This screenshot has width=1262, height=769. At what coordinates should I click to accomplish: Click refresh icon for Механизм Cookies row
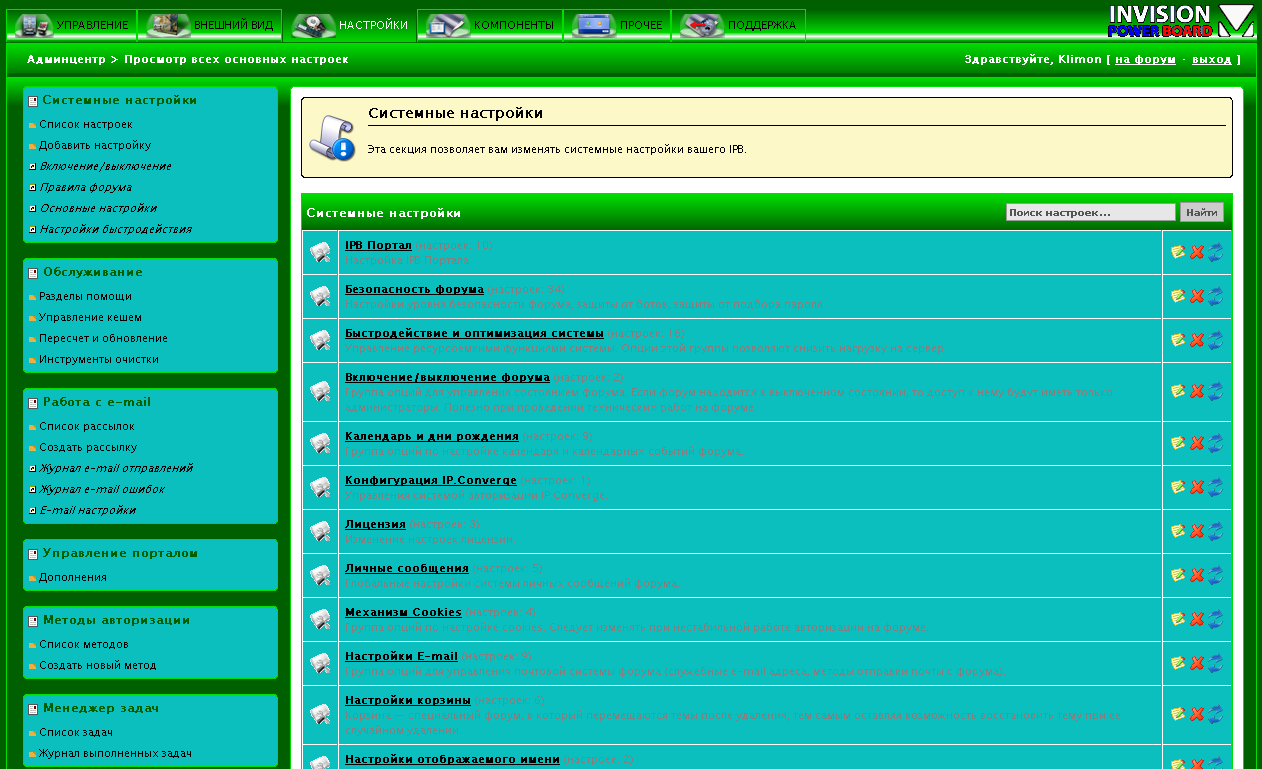tap(1215, 620)
